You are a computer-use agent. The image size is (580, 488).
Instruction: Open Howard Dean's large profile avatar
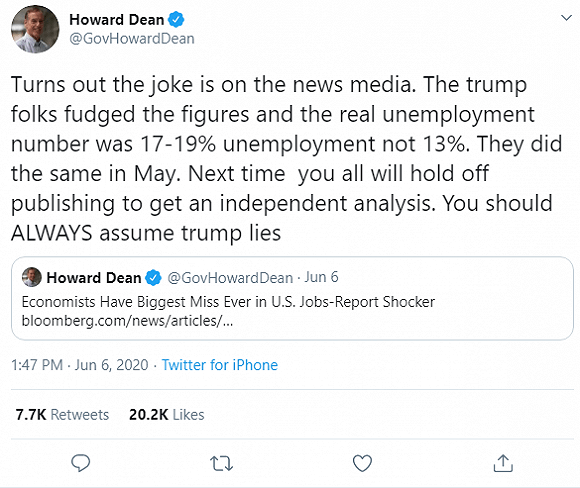coord(35,29)
